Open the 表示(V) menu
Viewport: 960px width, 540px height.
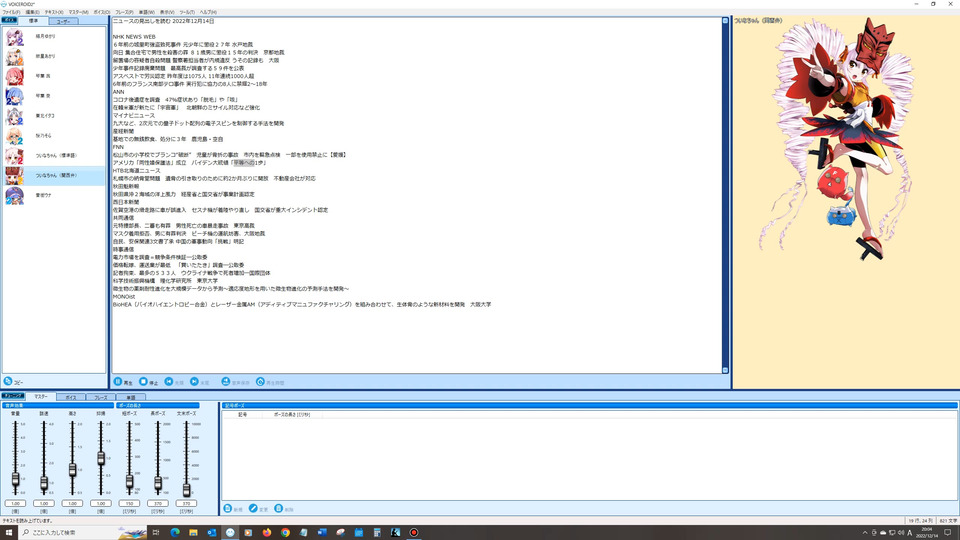[x=167, y=12]
